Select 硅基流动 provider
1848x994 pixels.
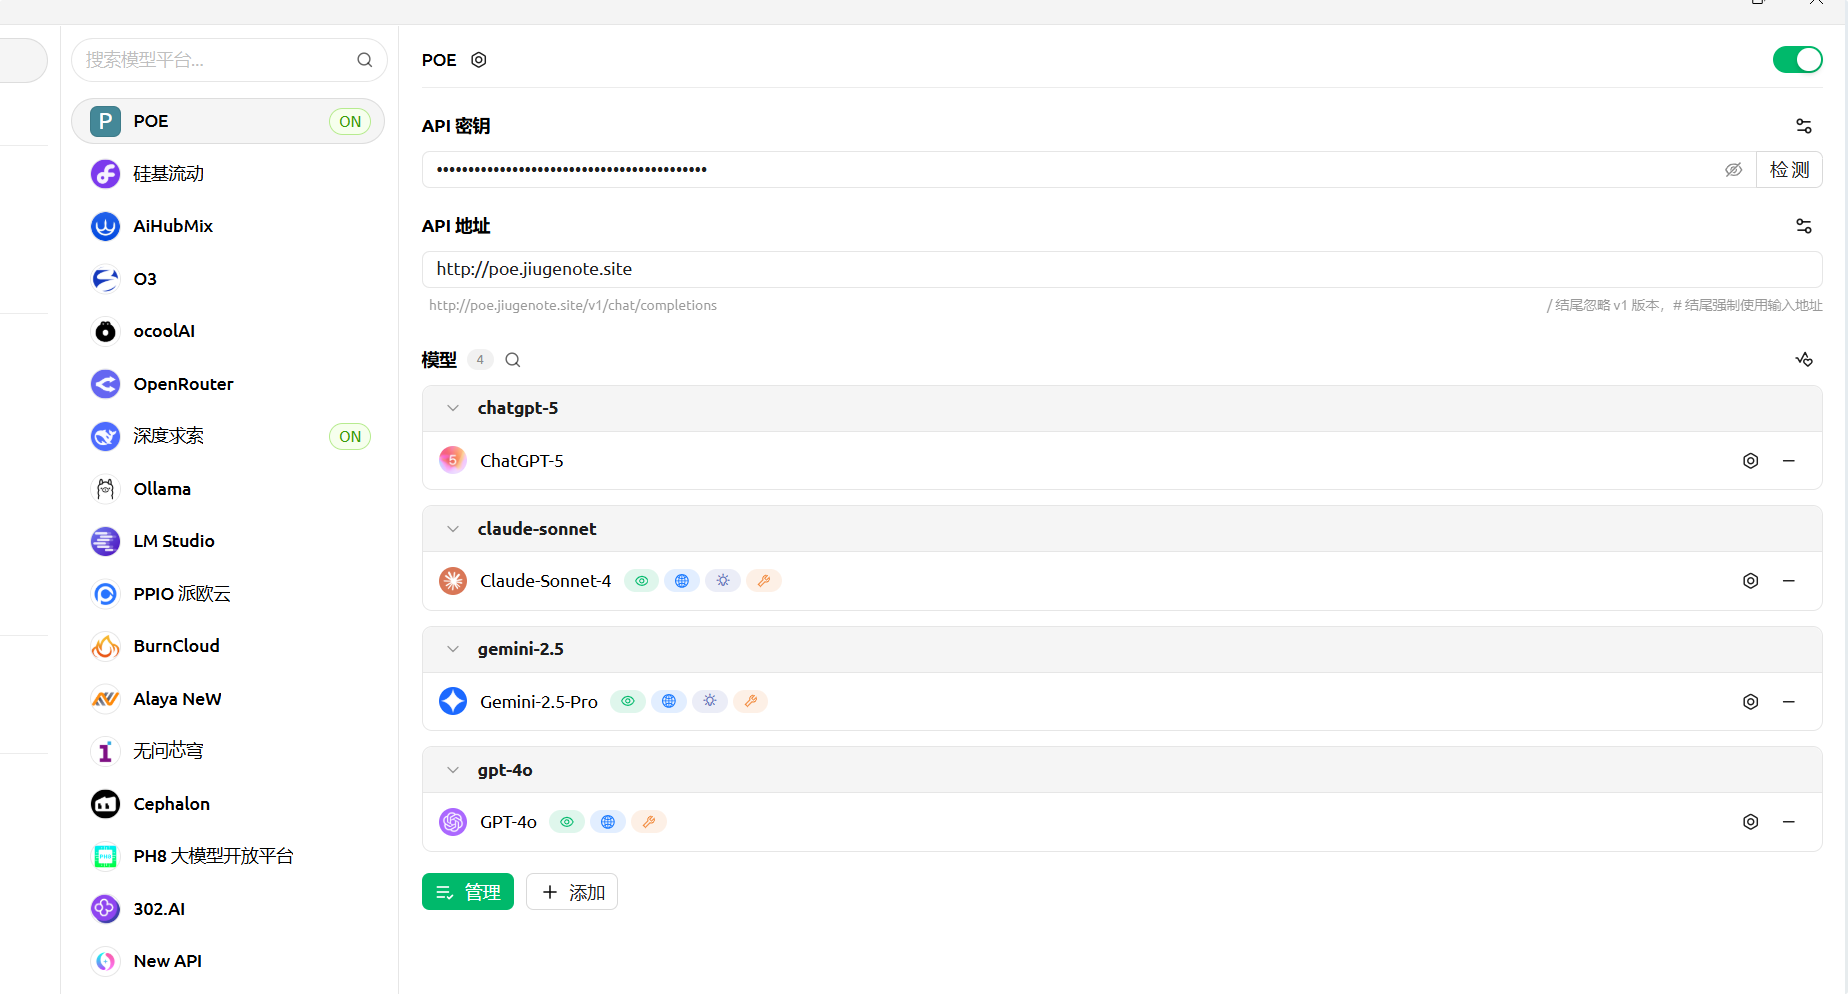pos(228,174)
